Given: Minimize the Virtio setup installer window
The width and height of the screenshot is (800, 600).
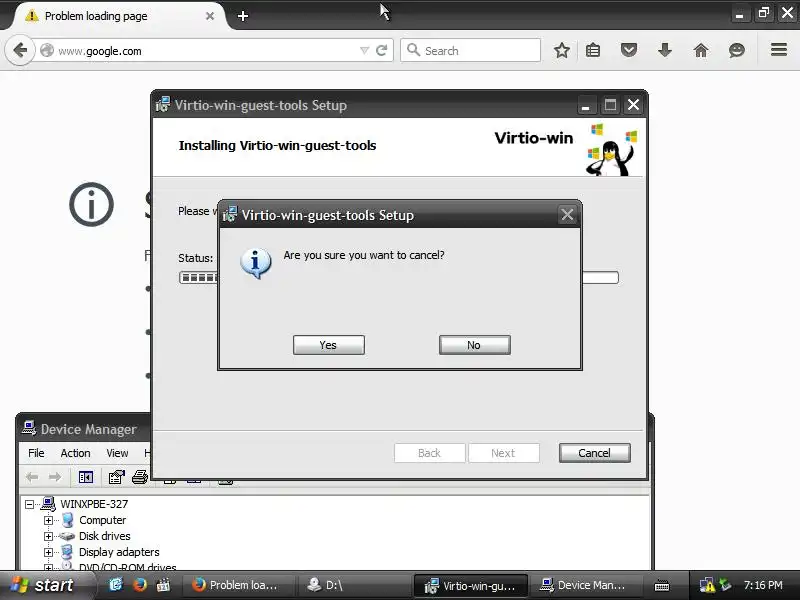Looking at the screenshot, I should 586,105.
